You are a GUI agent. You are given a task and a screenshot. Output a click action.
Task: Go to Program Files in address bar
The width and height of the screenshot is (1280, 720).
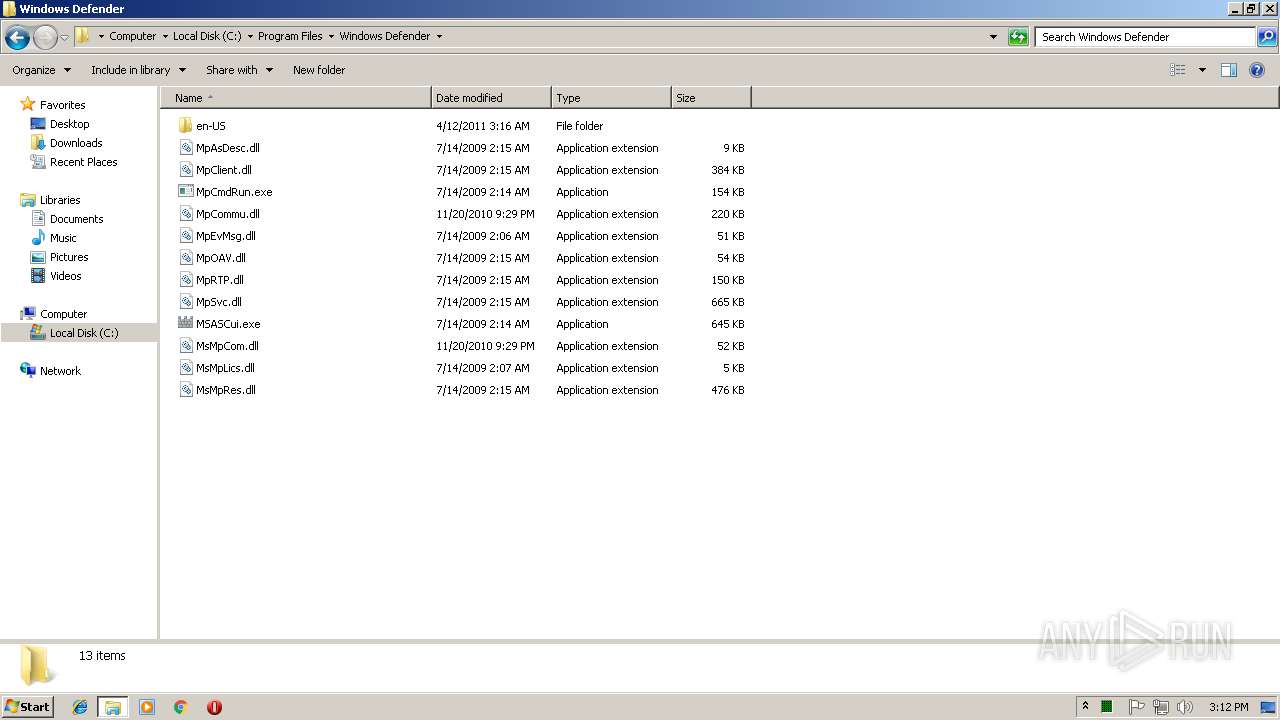(290, 36)
